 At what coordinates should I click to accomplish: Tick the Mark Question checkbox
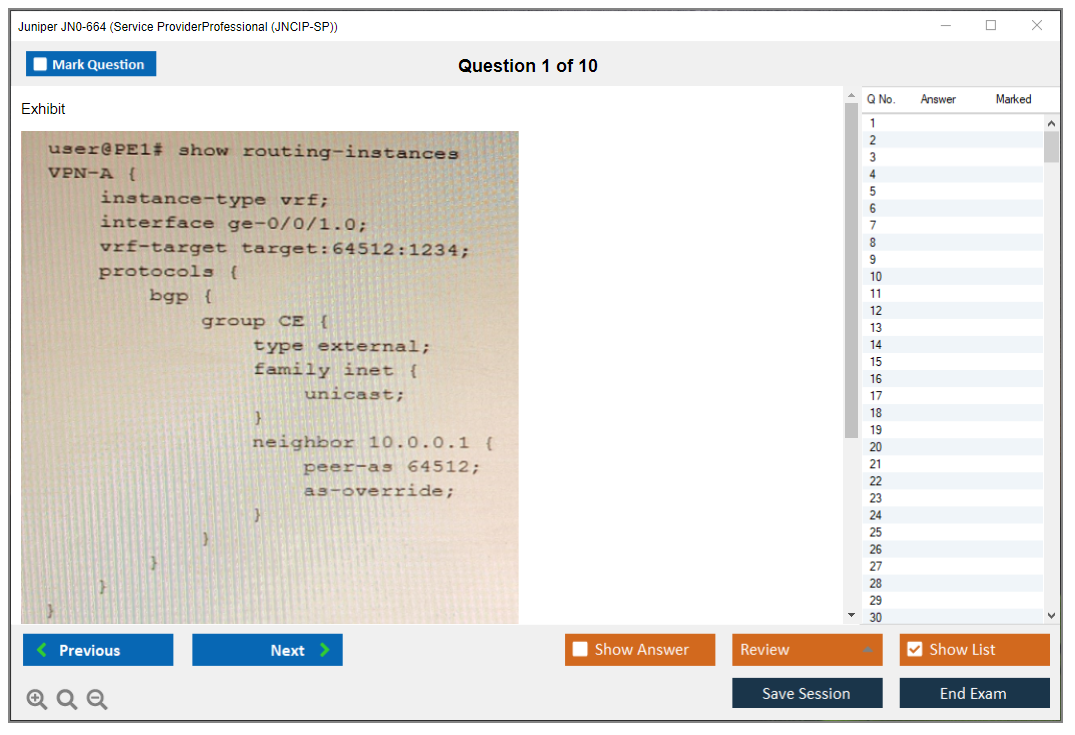[41, 64]
